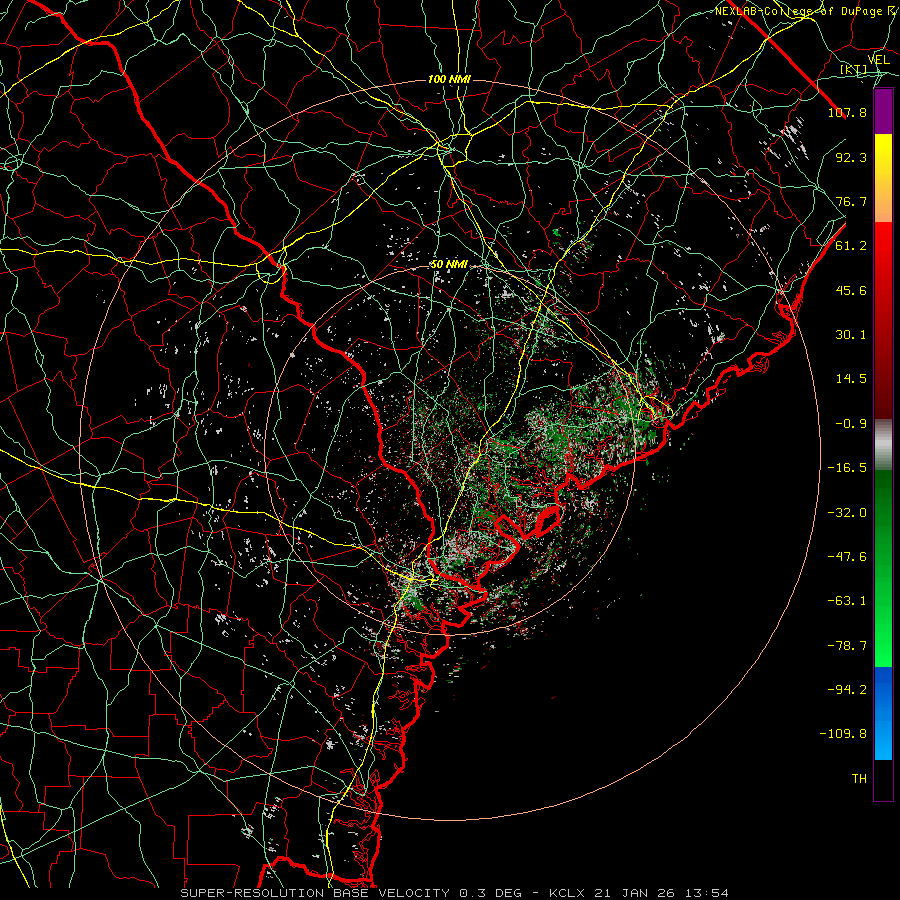Click the 61.2 velocity scale value
The height and width of the screenshot is (900, 900).
coord(851,246)
